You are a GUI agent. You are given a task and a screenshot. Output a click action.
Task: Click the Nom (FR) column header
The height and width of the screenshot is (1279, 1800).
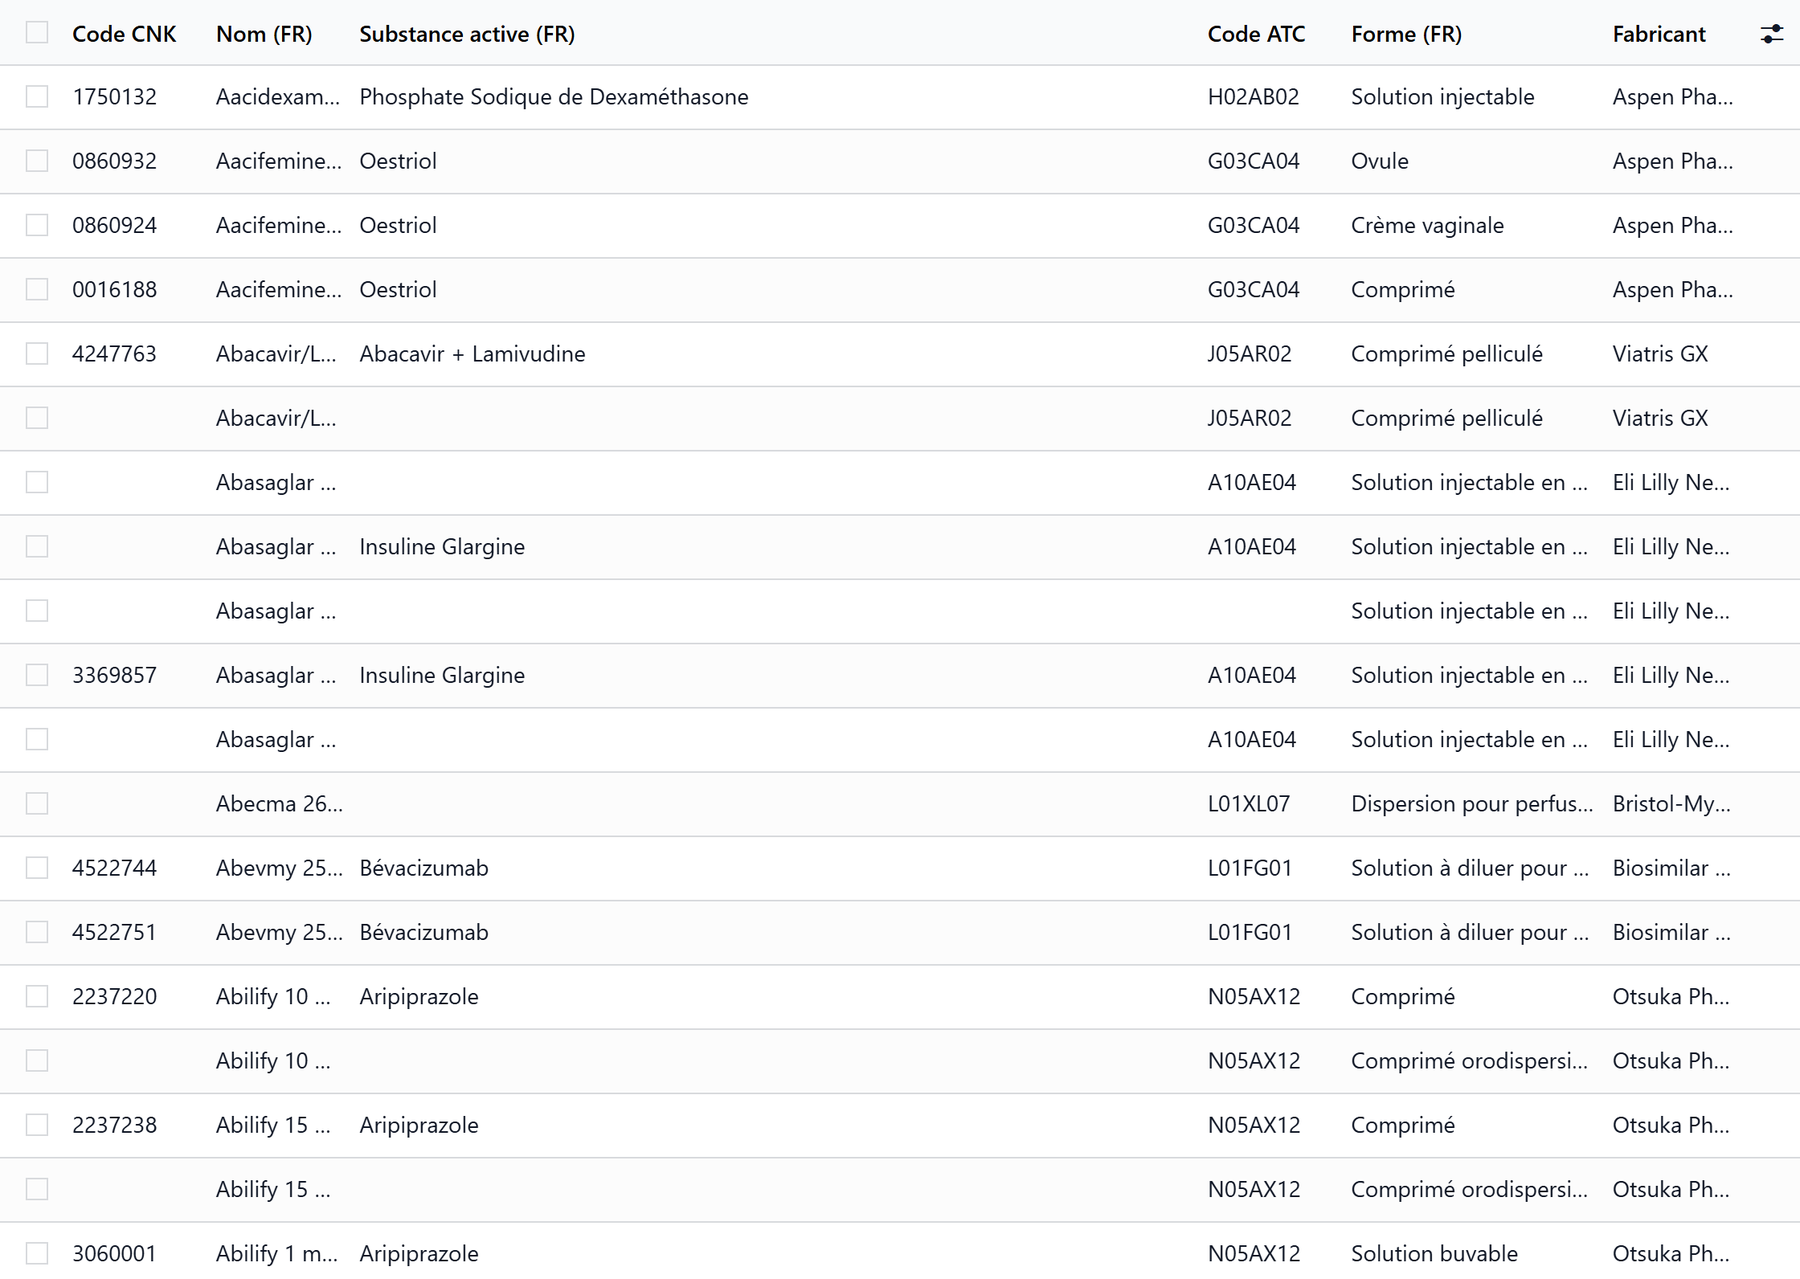pyautogui.click(x=264, y=34)
